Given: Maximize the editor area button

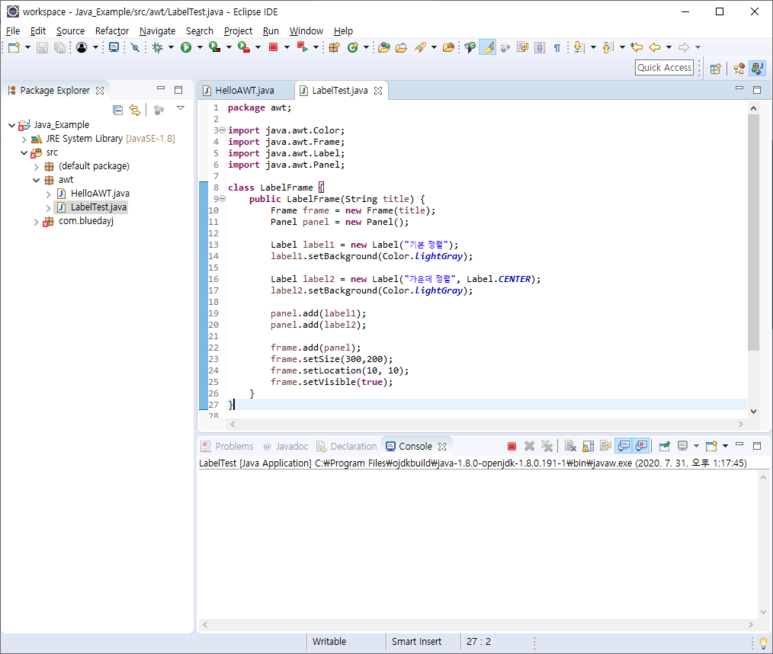Looking at the screenshot, I should [x=757, y=90].
